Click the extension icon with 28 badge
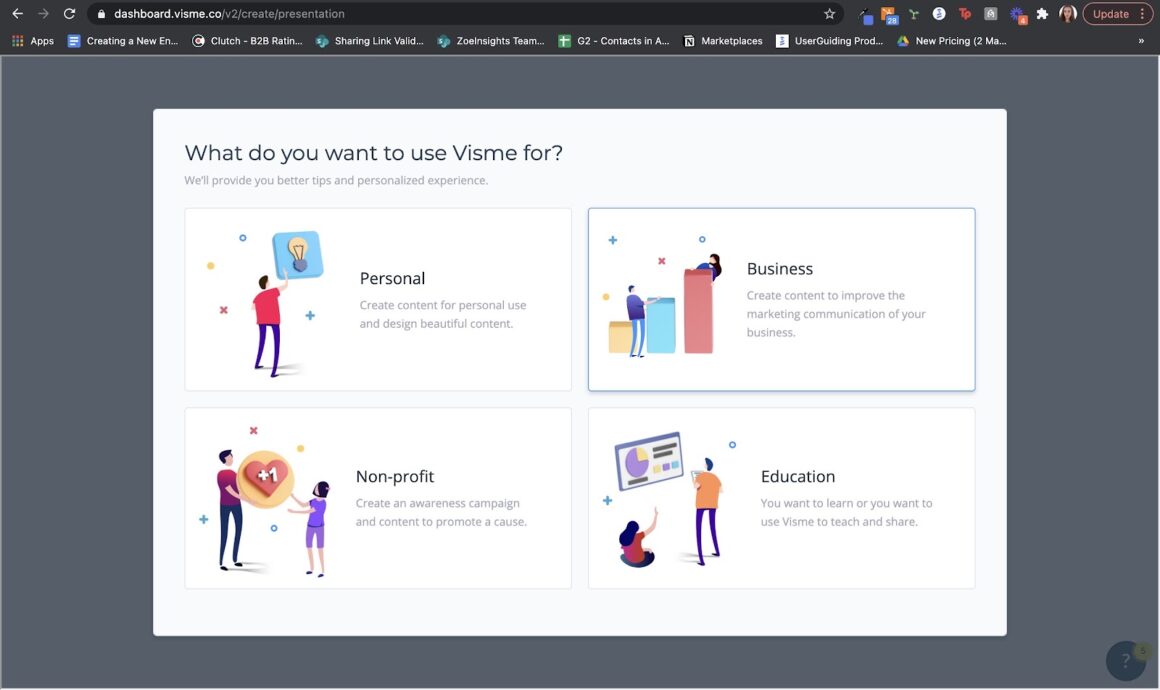The width and height of the screenshot is (1160, 690). pyautogui.click(x=887, y=14)
